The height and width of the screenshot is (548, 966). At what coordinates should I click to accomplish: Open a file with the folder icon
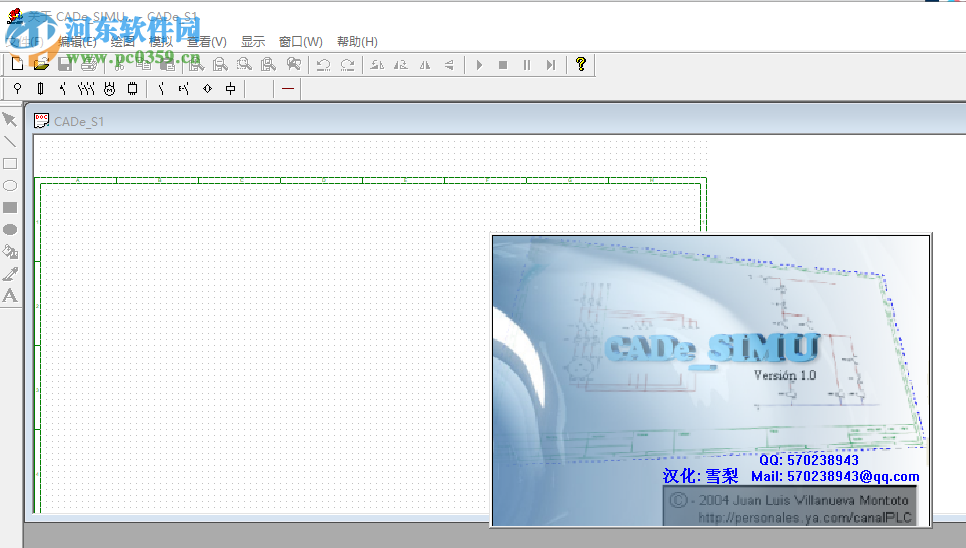pyautogui.click(x=41, y=64)
